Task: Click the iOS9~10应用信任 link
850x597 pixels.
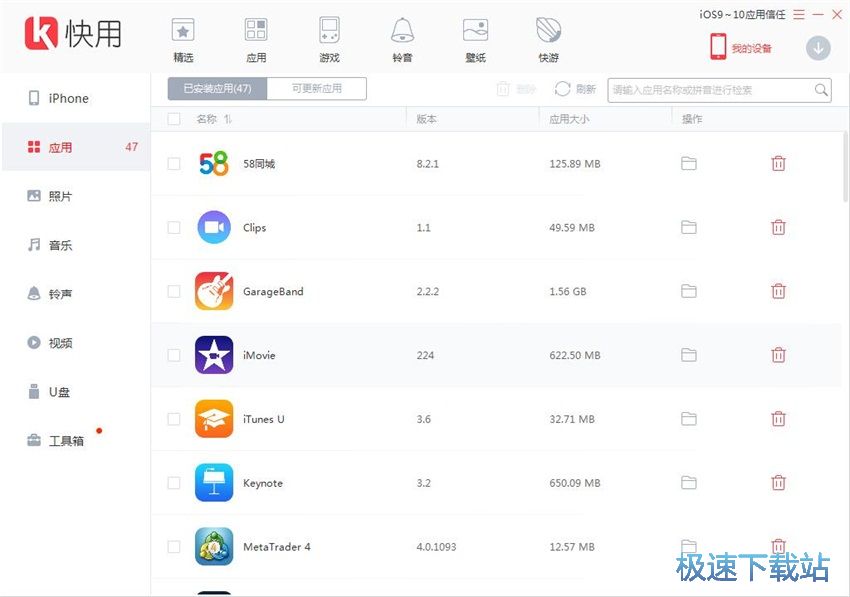Action: [x=742, y=15]
